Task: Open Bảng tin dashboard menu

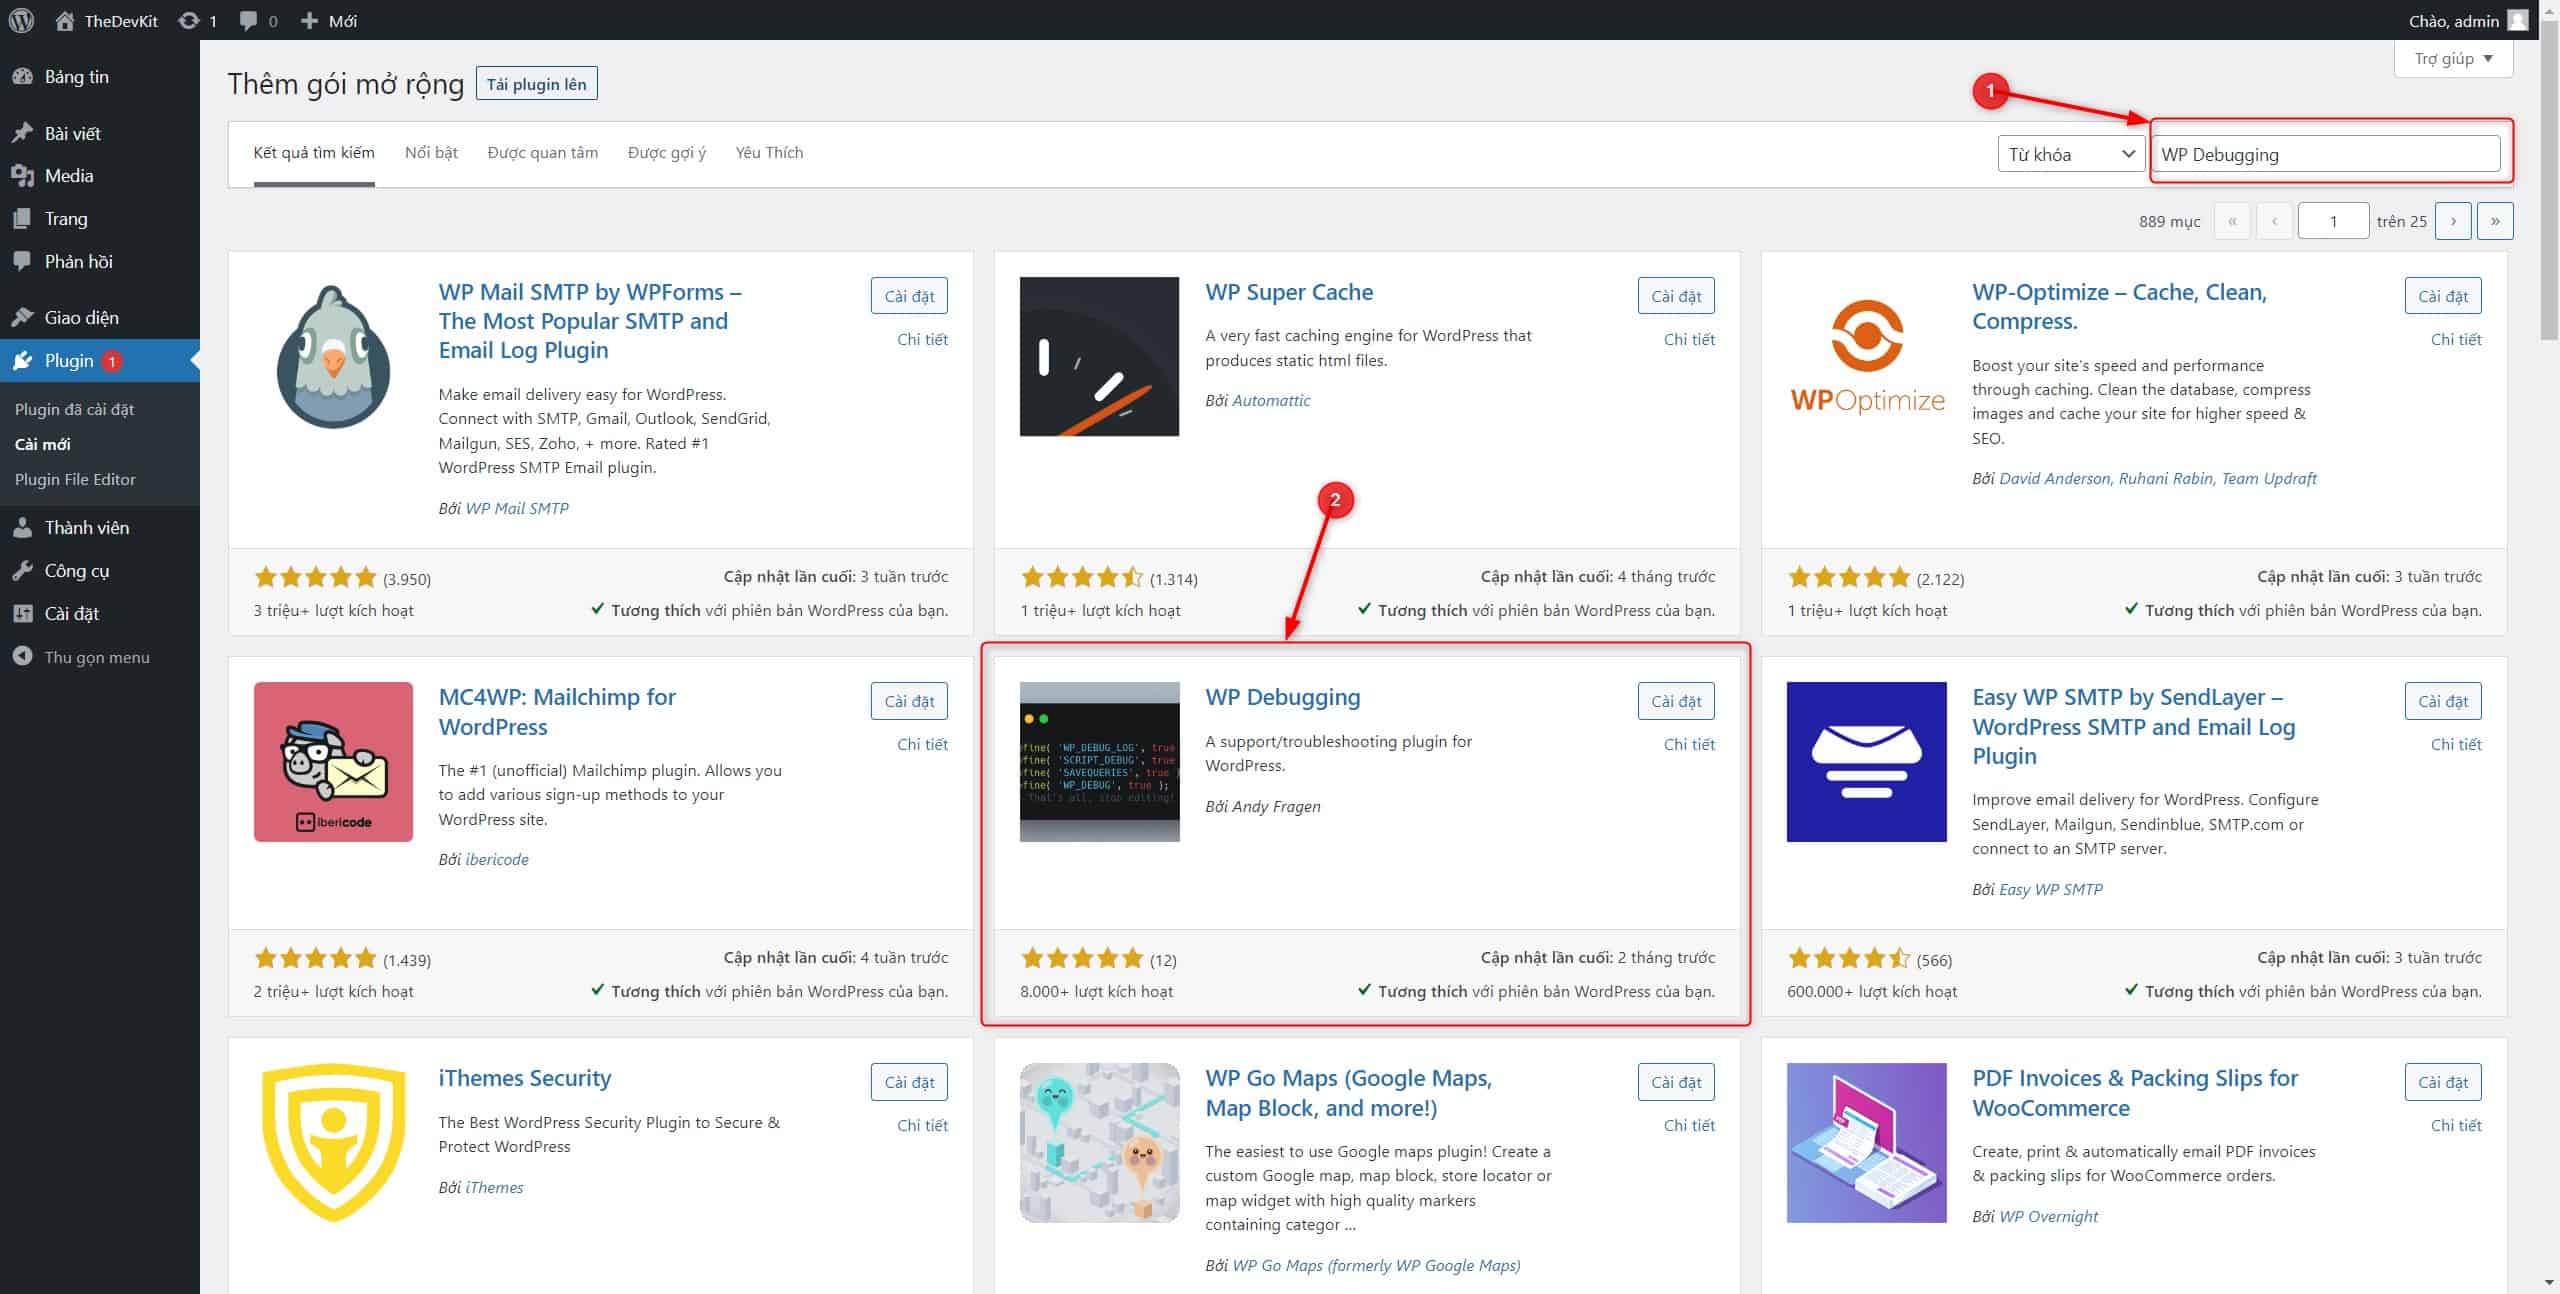Action: [100, 77]
